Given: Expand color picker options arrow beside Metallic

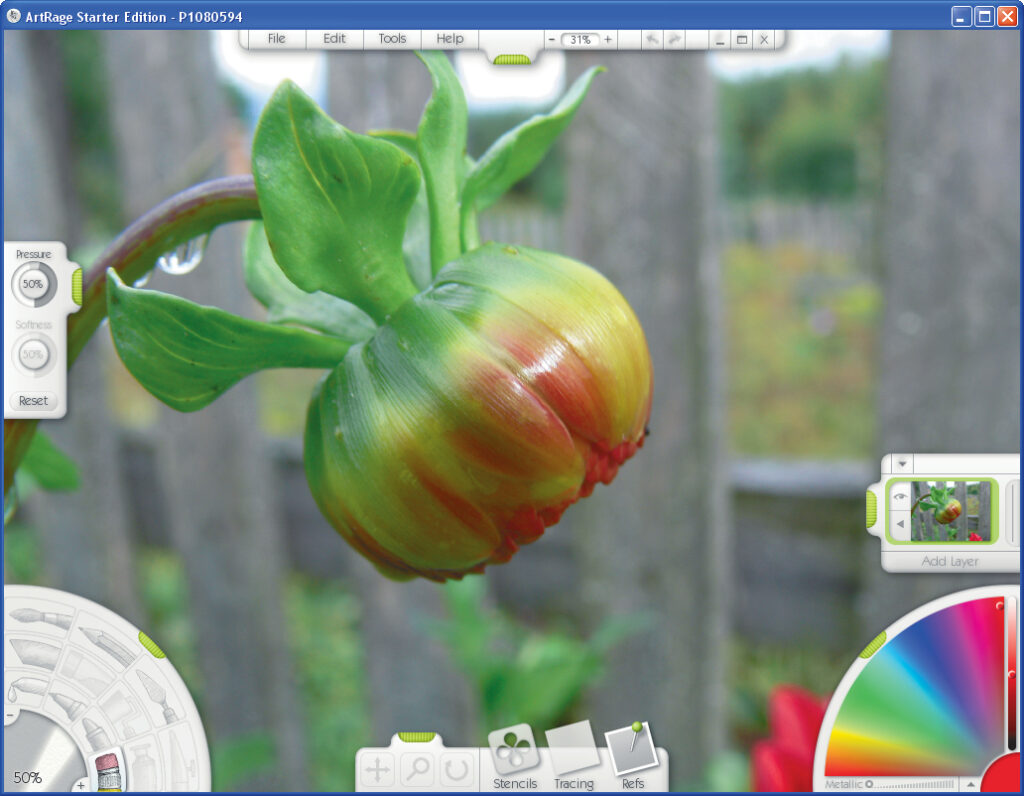Looking at the screenshot, I should (969, 784).
